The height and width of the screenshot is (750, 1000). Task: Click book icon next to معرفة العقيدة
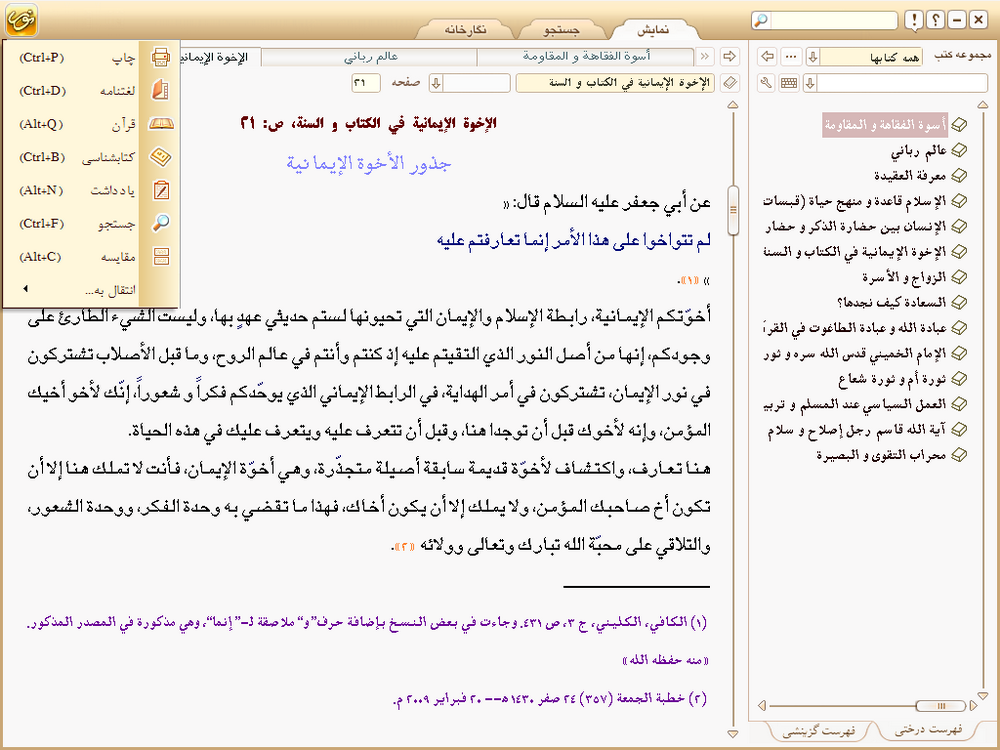point(959,175)
